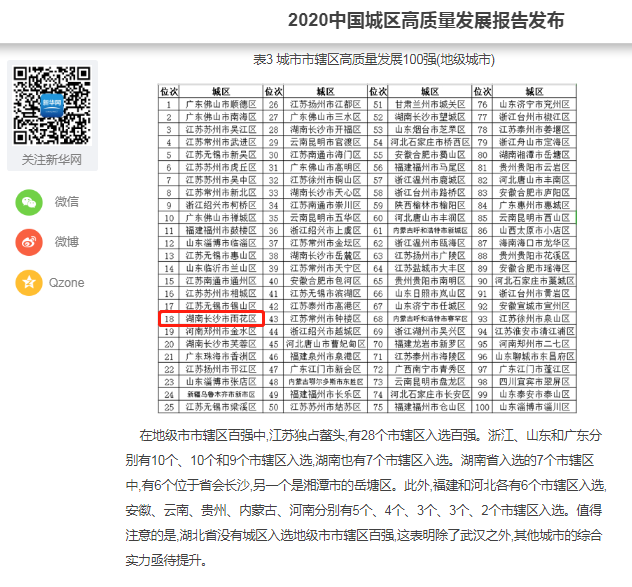Click table cell 贵州贵阳市云岩区
This screenshot has width=632, height=587.
click(534, 167)
